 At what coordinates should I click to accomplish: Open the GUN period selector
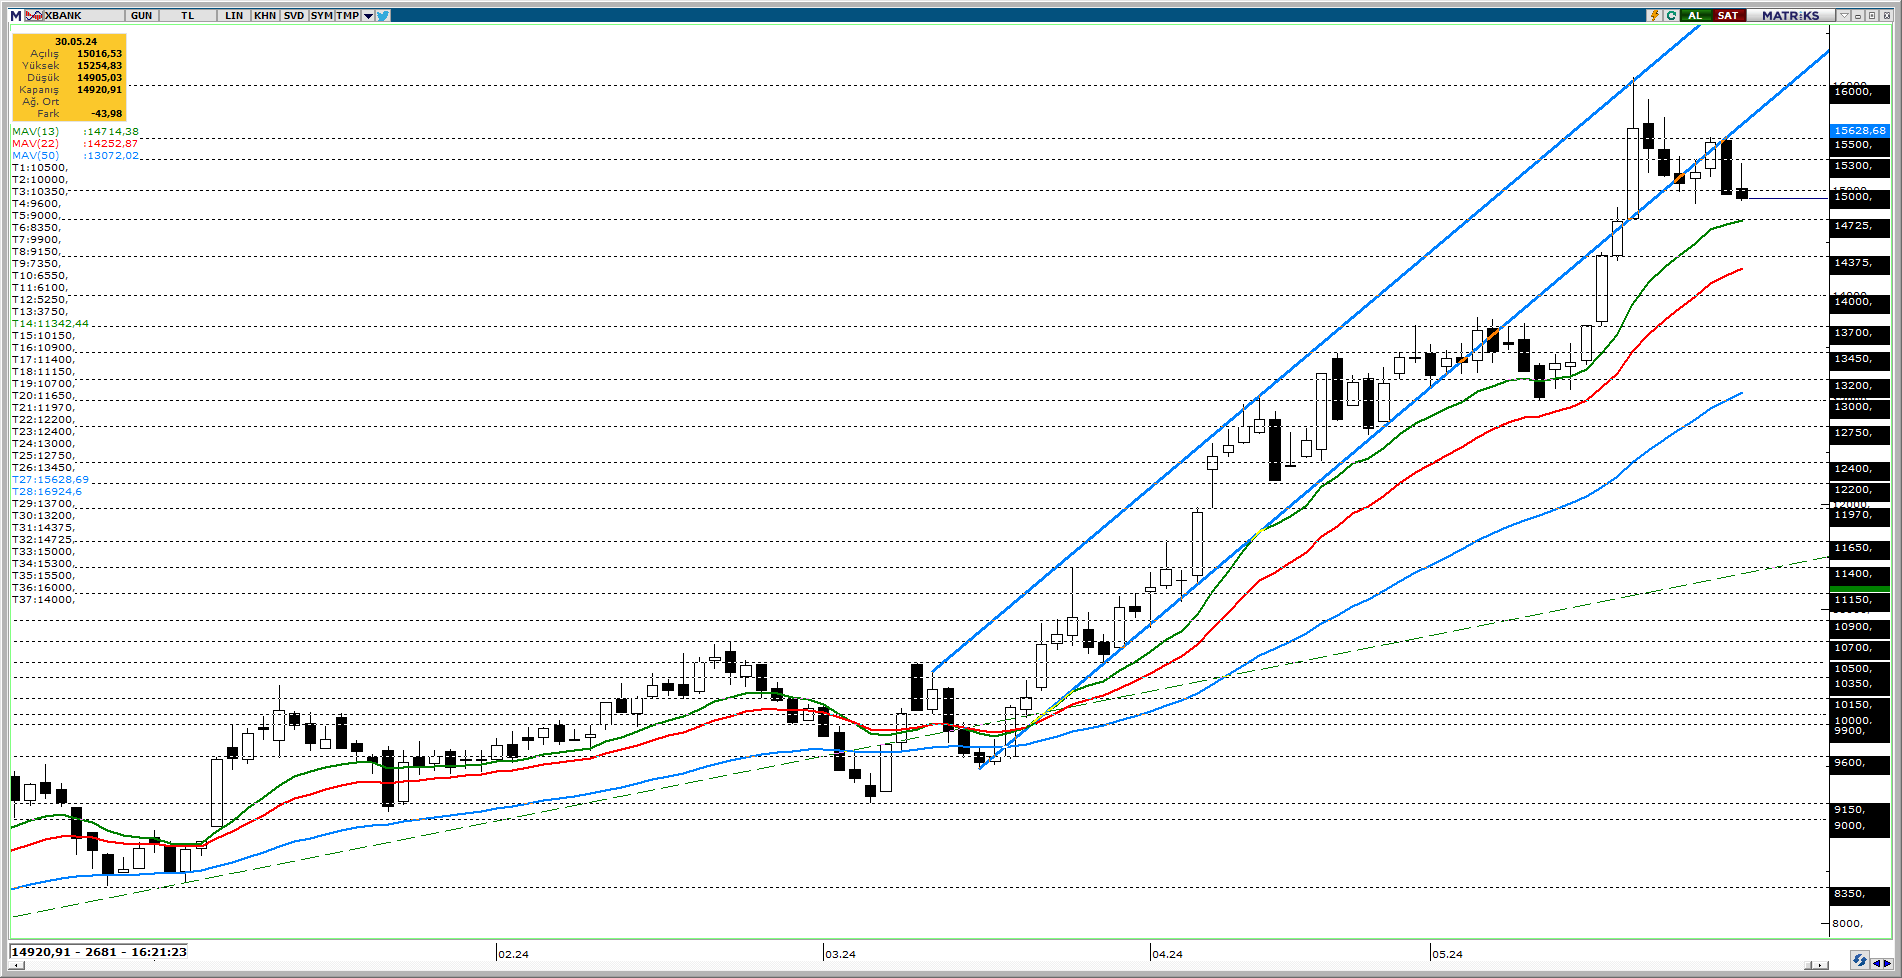click(141, 15)
